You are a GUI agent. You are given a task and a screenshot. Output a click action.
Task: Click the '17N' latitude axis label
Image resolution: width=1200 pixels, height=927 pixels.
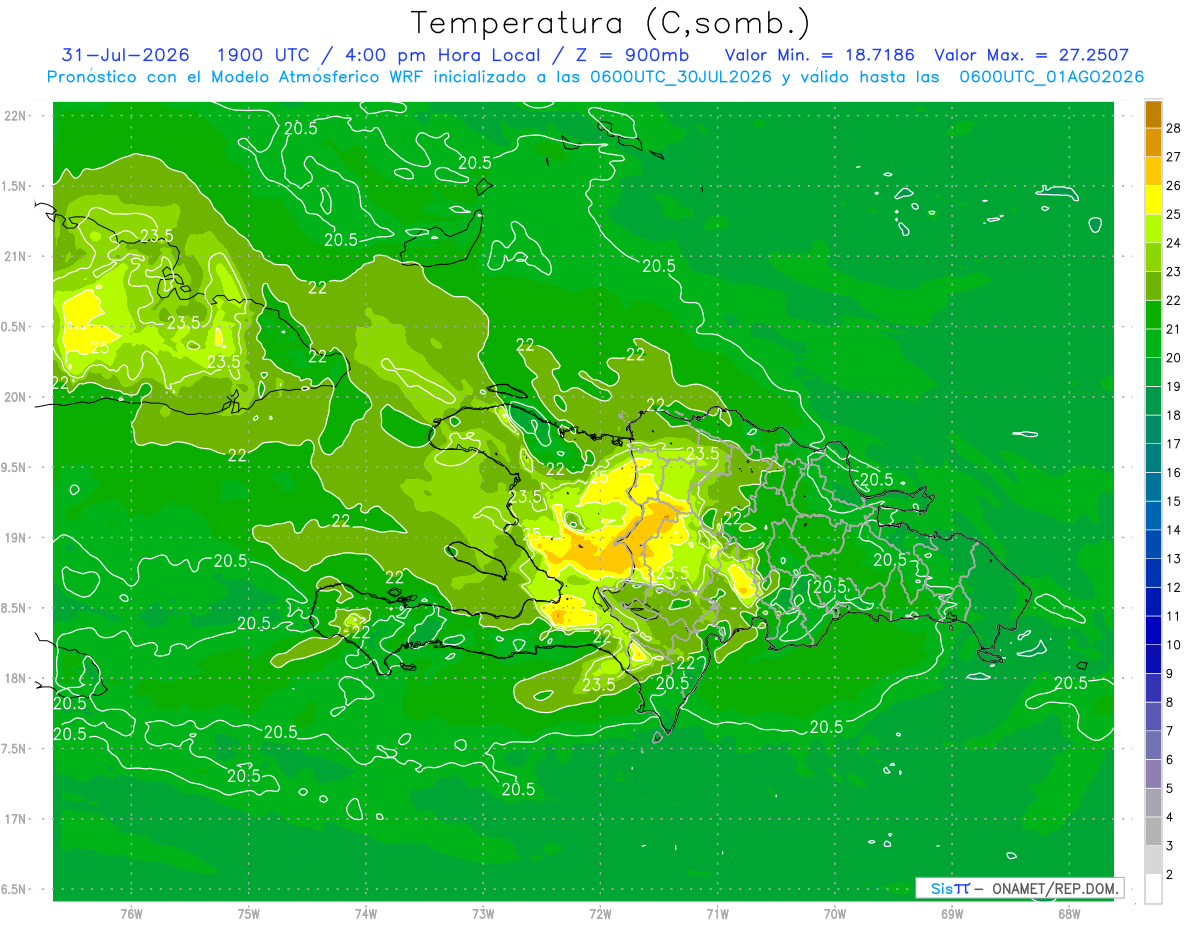tap(17, 819)
